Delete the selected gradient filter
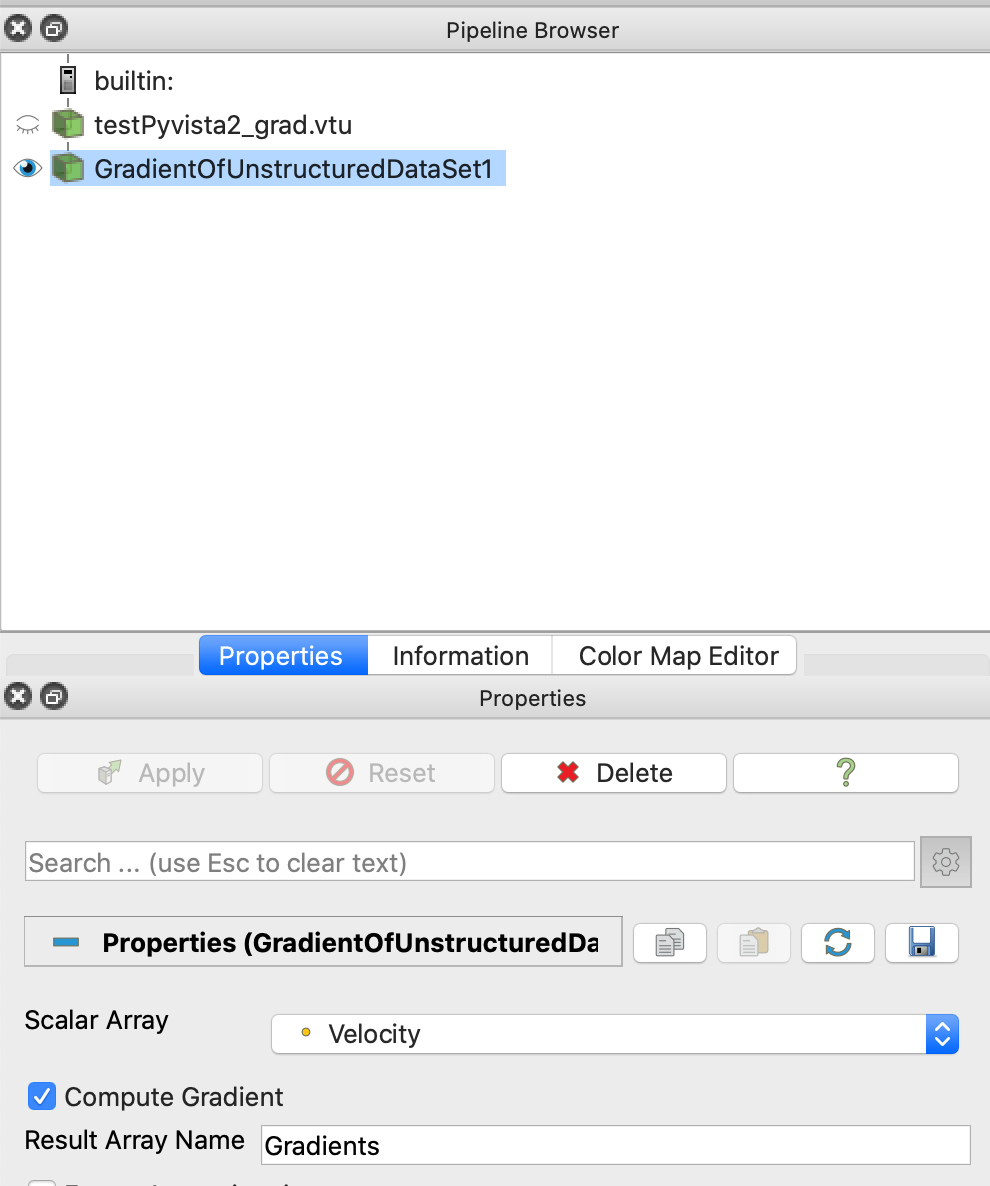 [x=613, y=772]
